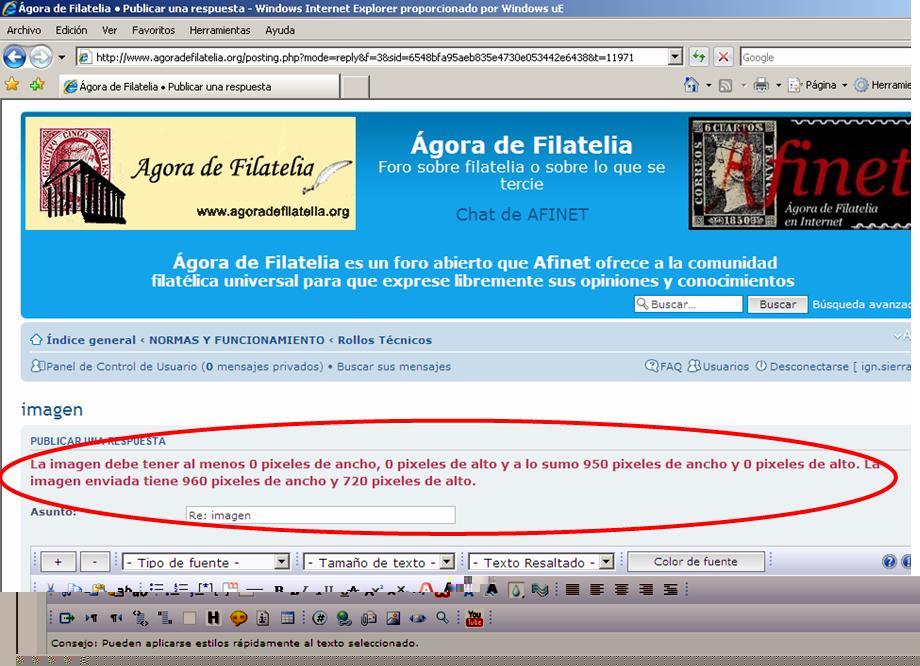Click the green exit arrow icon in editor
The height and width of the screenshot is (666, 920).
pos(67,618)
